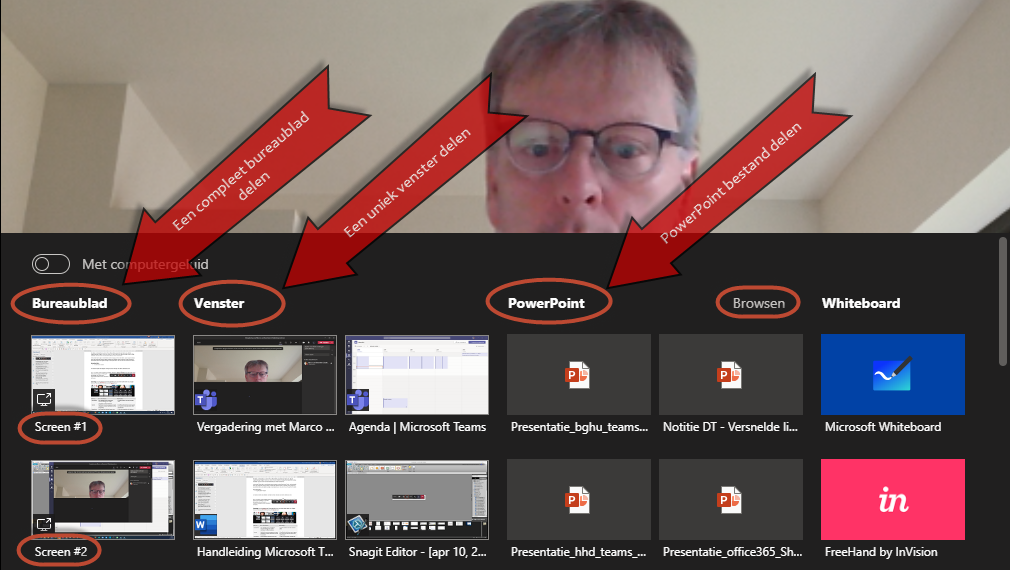The image size is (1010, 570).
Task: Click the PowerPoint section heading
Action: point(545,303)
